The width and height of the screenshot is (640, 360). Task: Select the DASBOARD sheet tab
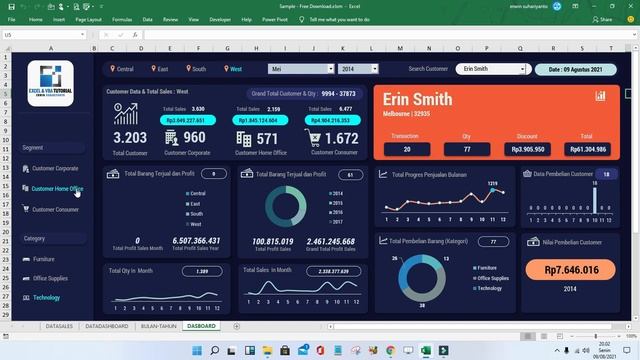tap(201, 326)
